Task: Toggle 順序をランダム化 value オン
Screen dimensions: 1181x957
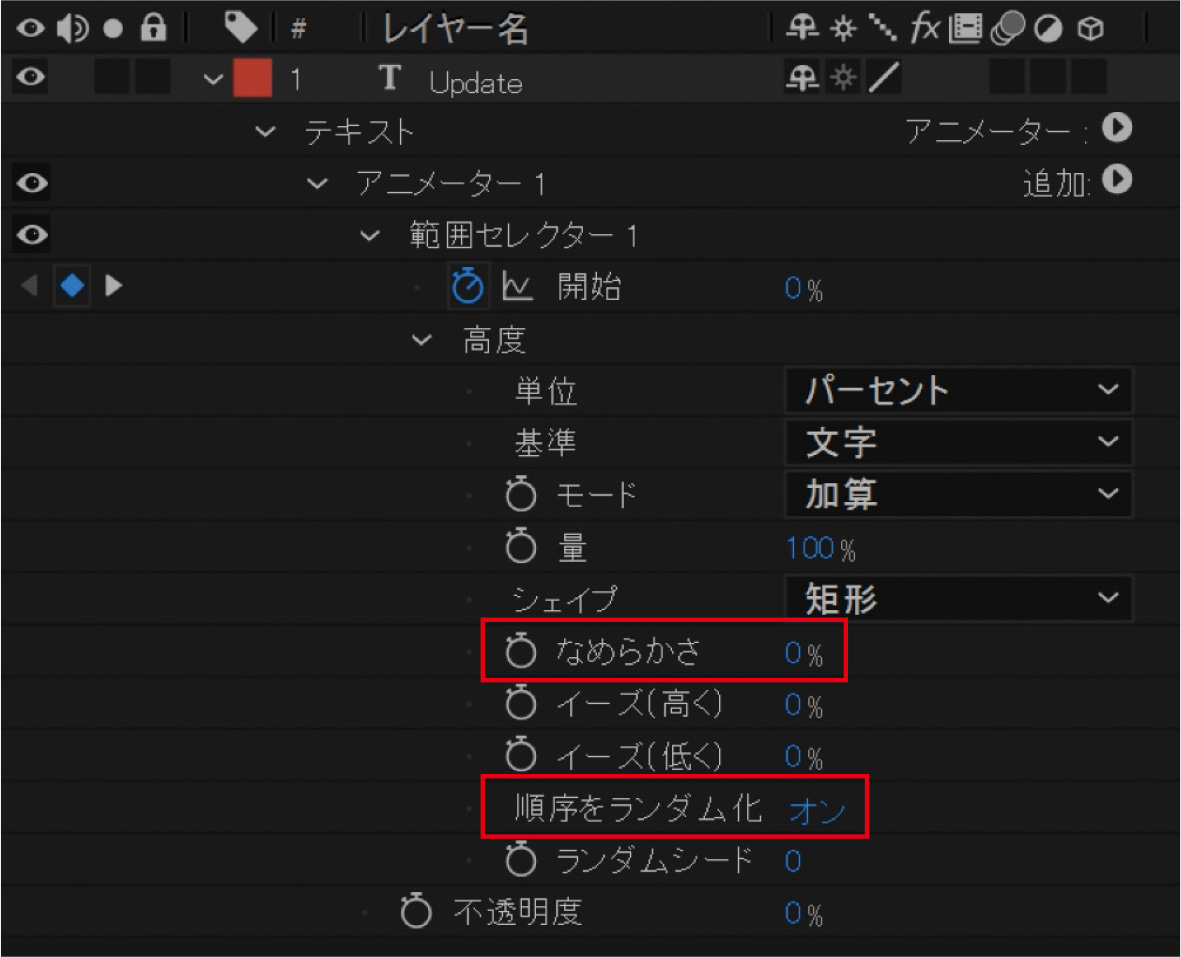Action: tap(817, 810)
